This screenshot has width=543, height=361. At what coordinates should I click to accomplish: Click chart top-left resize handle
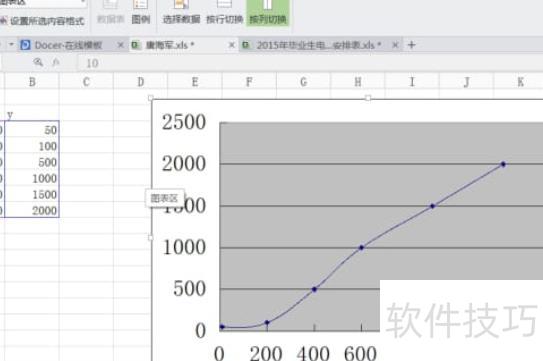tap(151, 98)
